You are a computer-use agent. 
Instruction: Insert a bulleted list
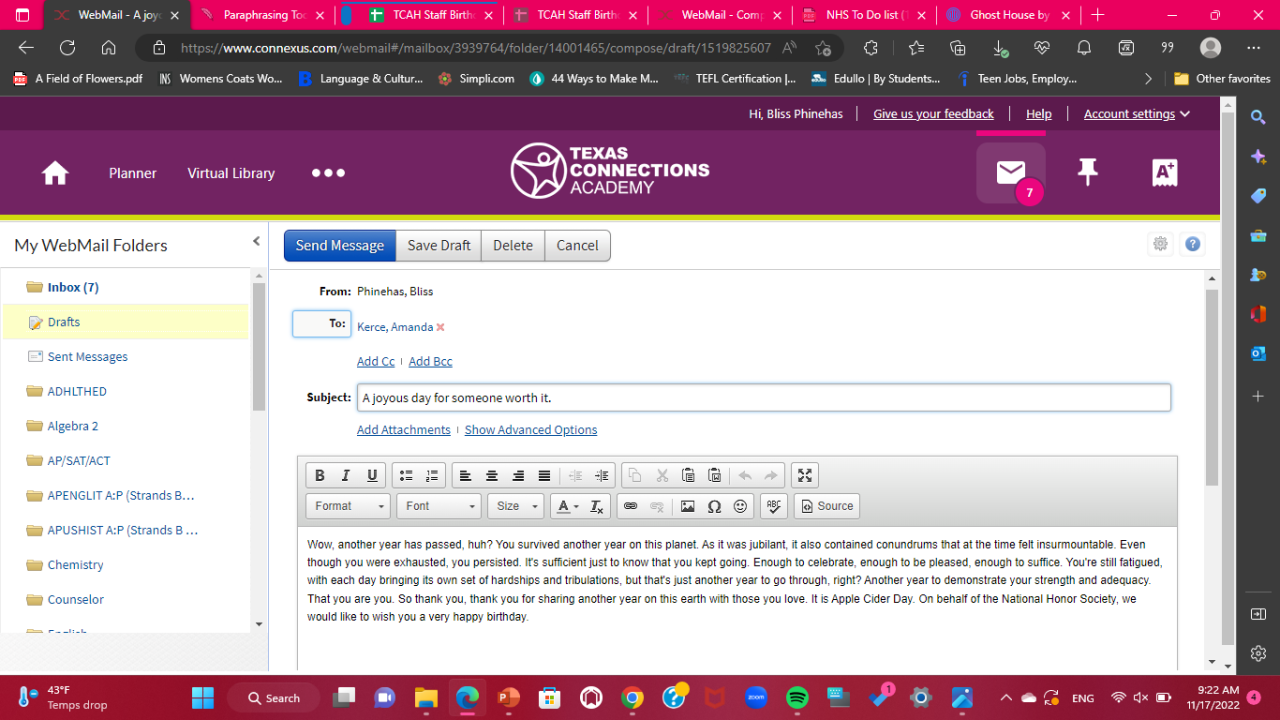click(x=406, y=476)
